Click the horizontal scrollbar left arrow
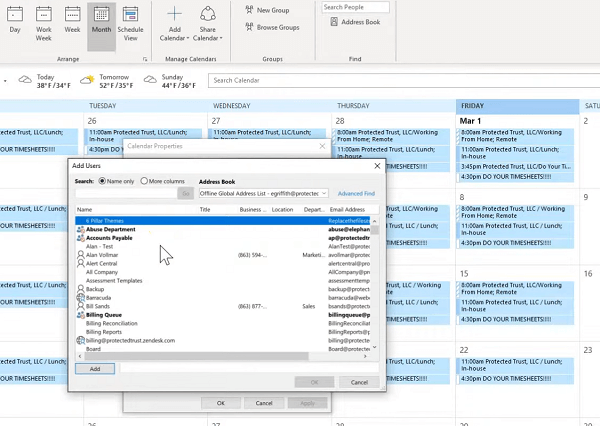 click(80, 356)
